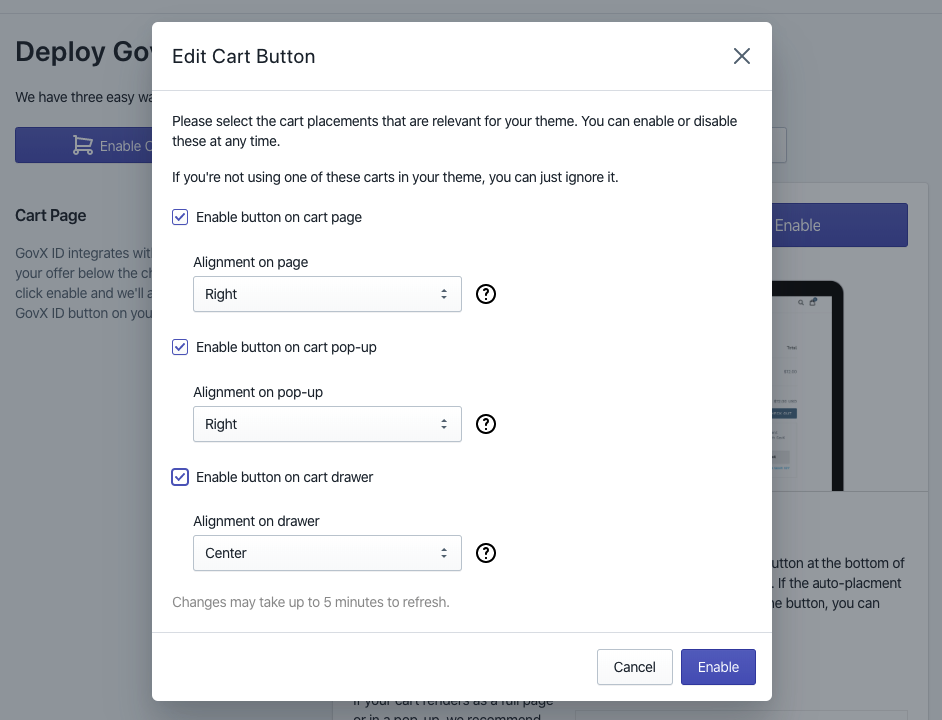The image size is (942, 720).
Task: Click the Alignment on drawer label
Action: (256, 521)
